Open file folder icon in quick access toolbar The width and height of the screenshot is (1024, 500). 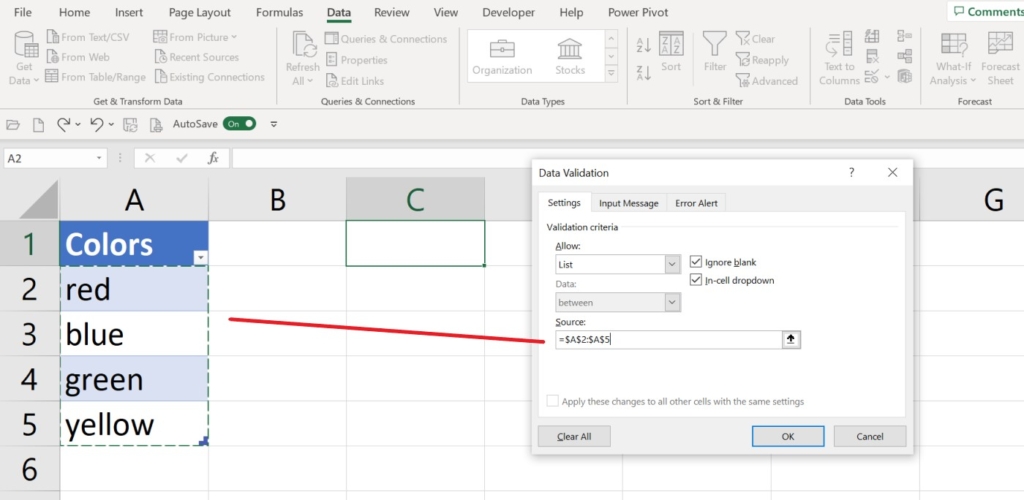tap(13, 124)
